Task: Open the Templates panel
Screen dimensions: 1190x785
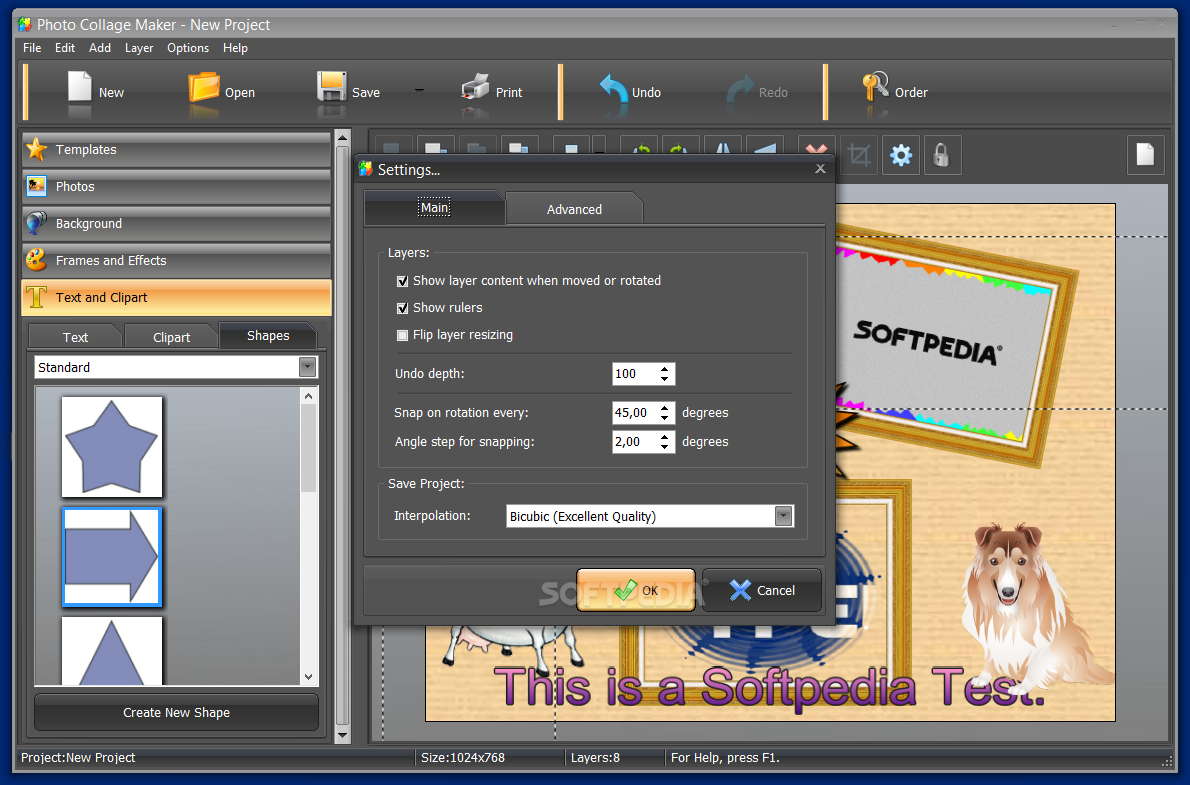Action: [177, 150]
